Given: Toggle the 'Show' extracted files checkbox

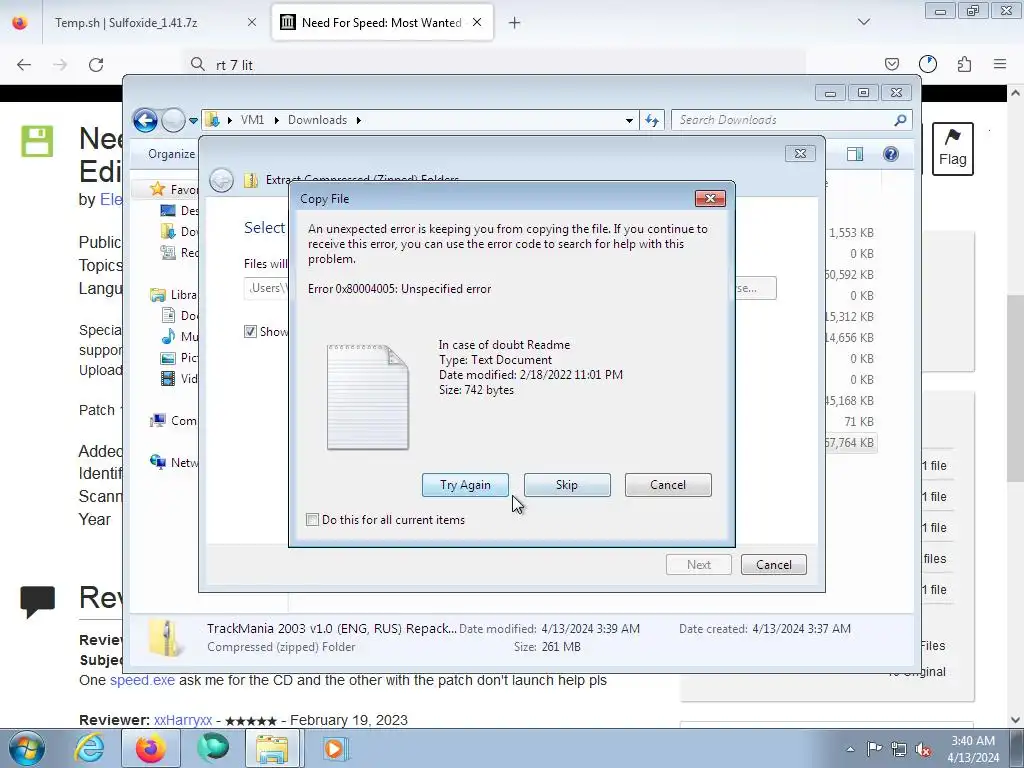Looking at the screenshot, I should coord(250,332).
